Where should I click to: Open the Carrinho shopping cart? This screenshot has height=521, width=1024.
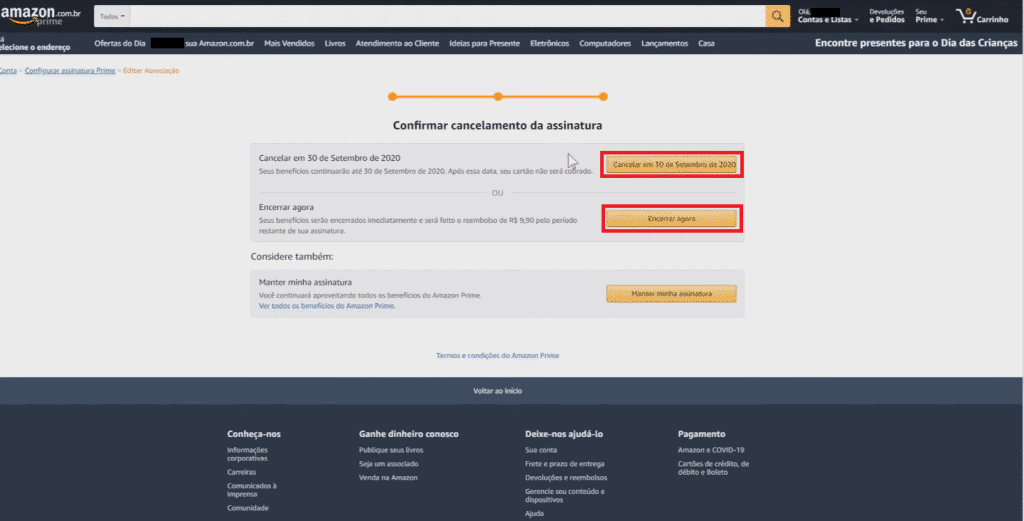[982, 16]
